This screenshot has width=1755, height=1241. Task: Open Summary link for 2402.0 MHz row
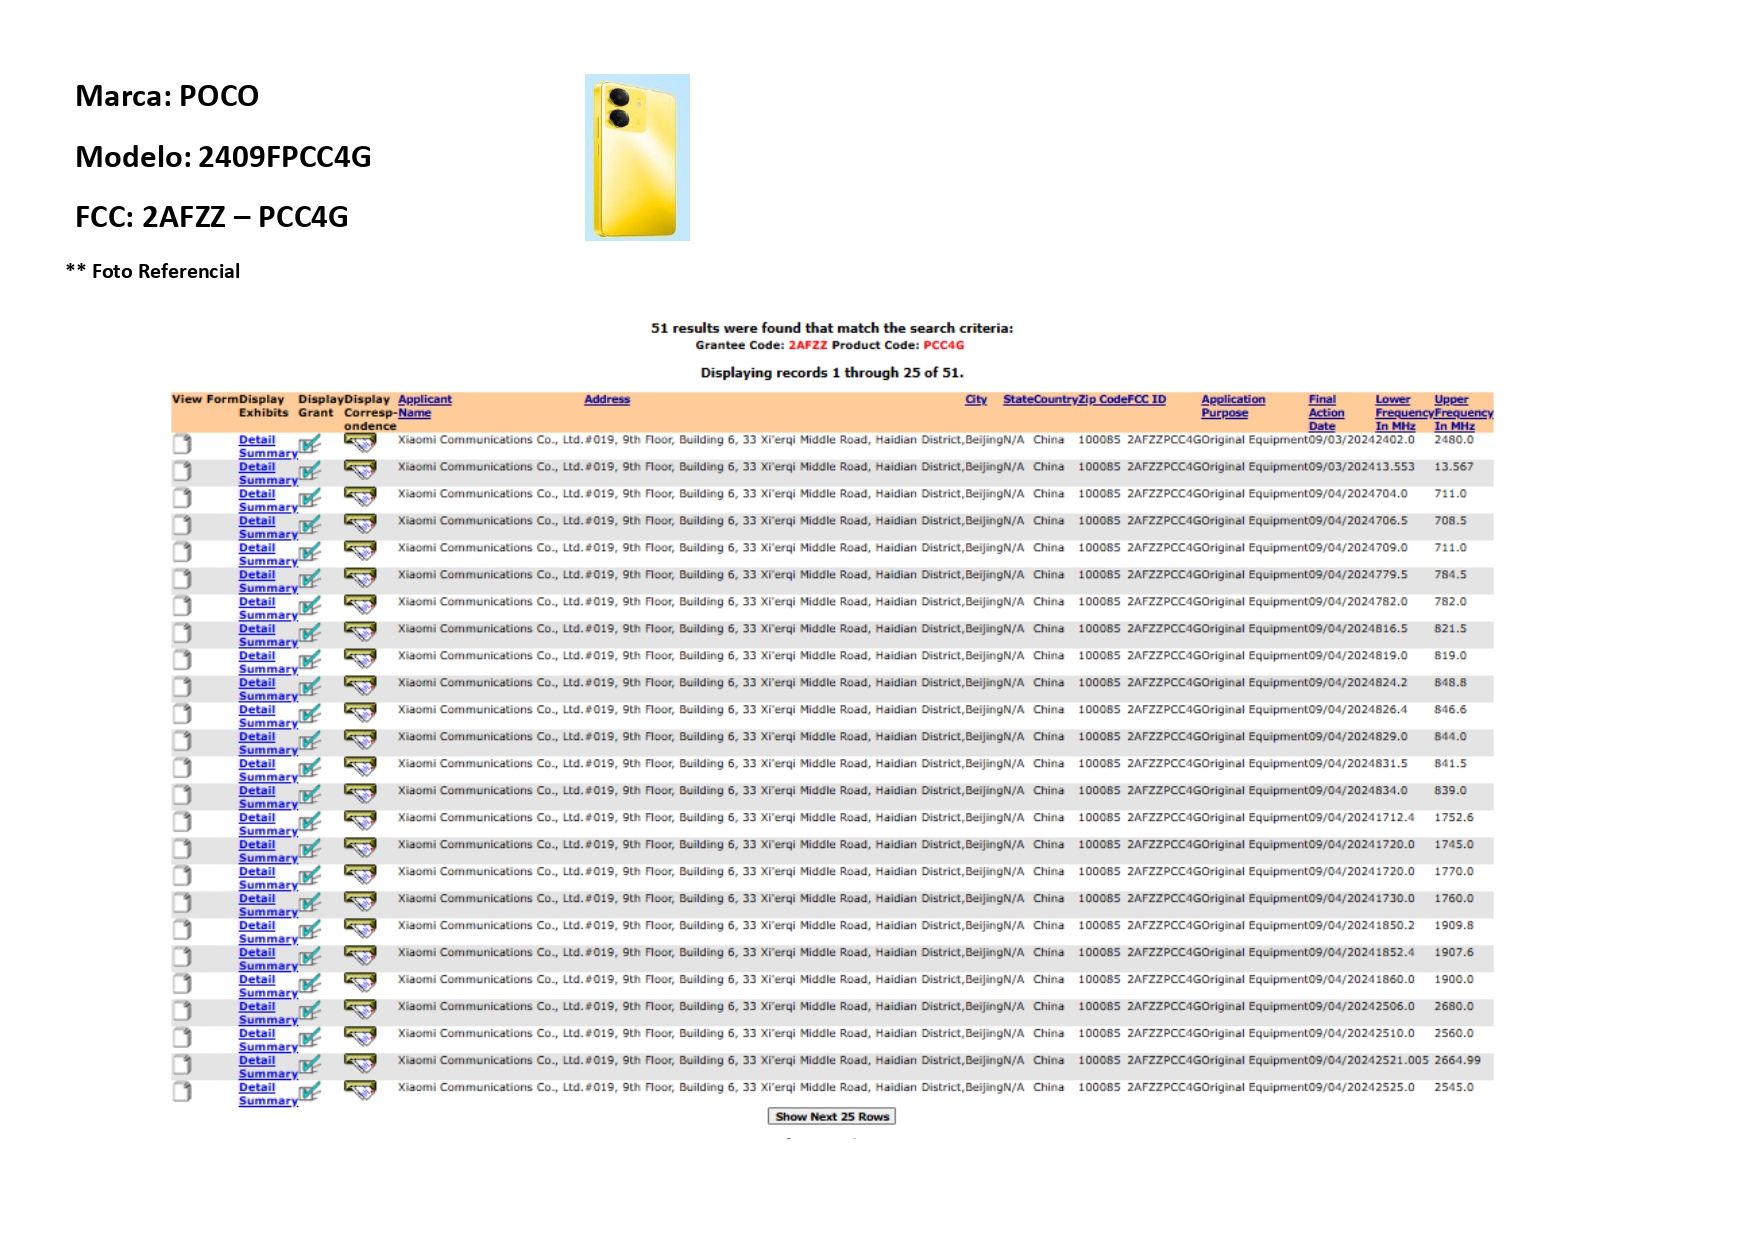coord(268,454)
